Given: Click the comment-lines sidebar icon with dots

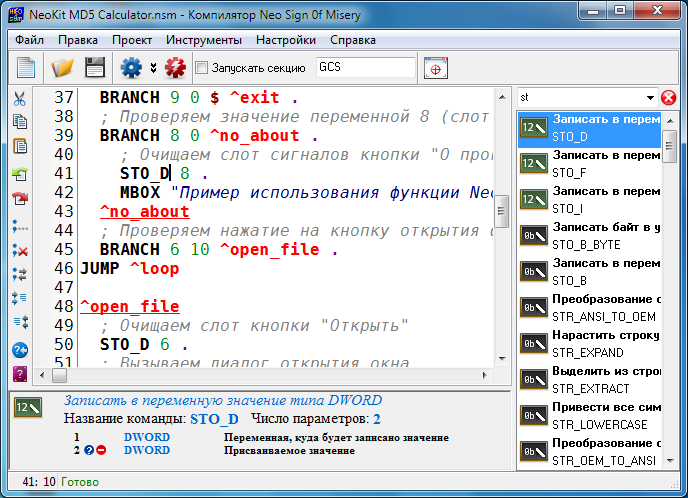Looking at the screenshot, I should [20, 227].
